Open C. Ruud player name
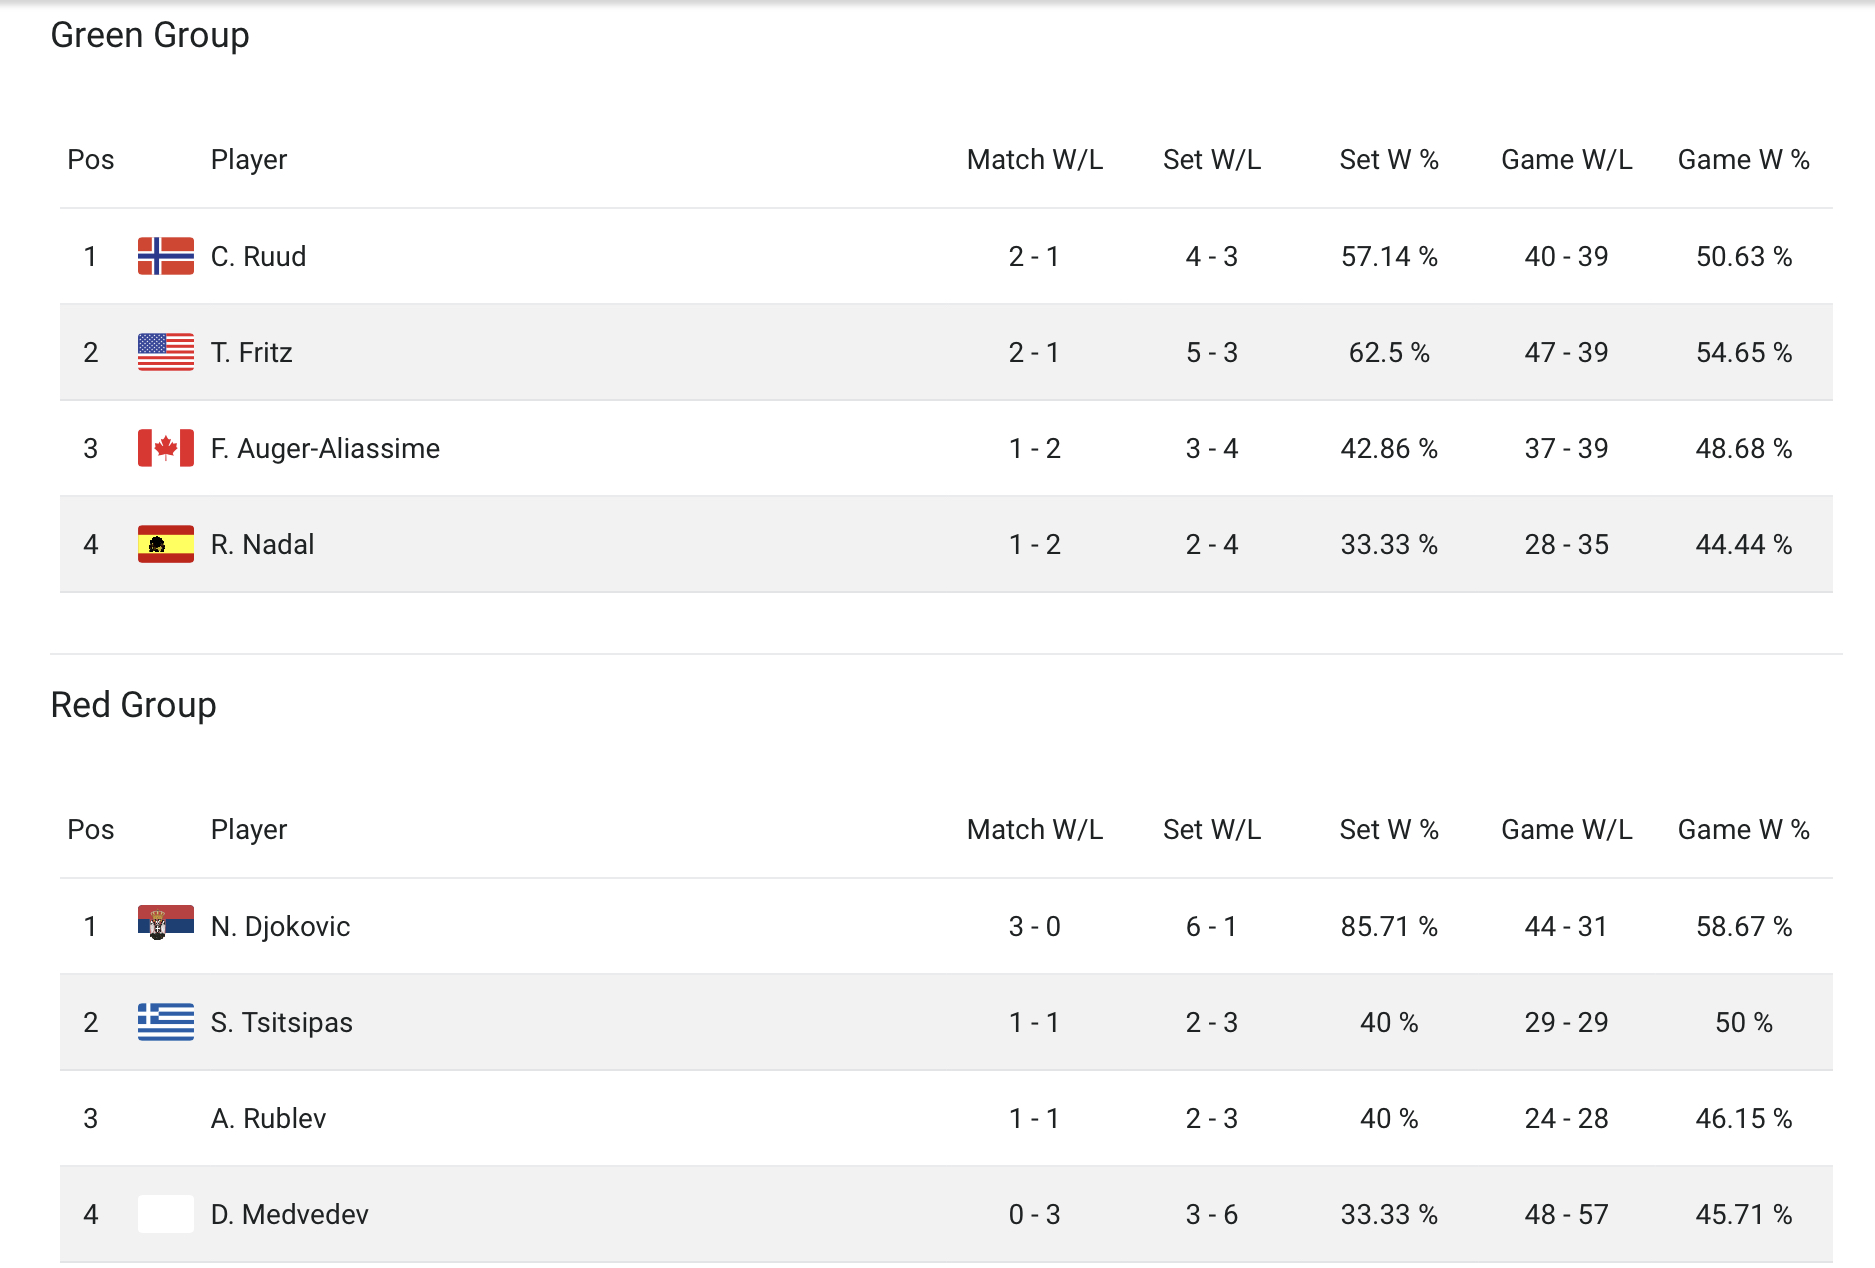The image size is (1875, 1268). 258,257
